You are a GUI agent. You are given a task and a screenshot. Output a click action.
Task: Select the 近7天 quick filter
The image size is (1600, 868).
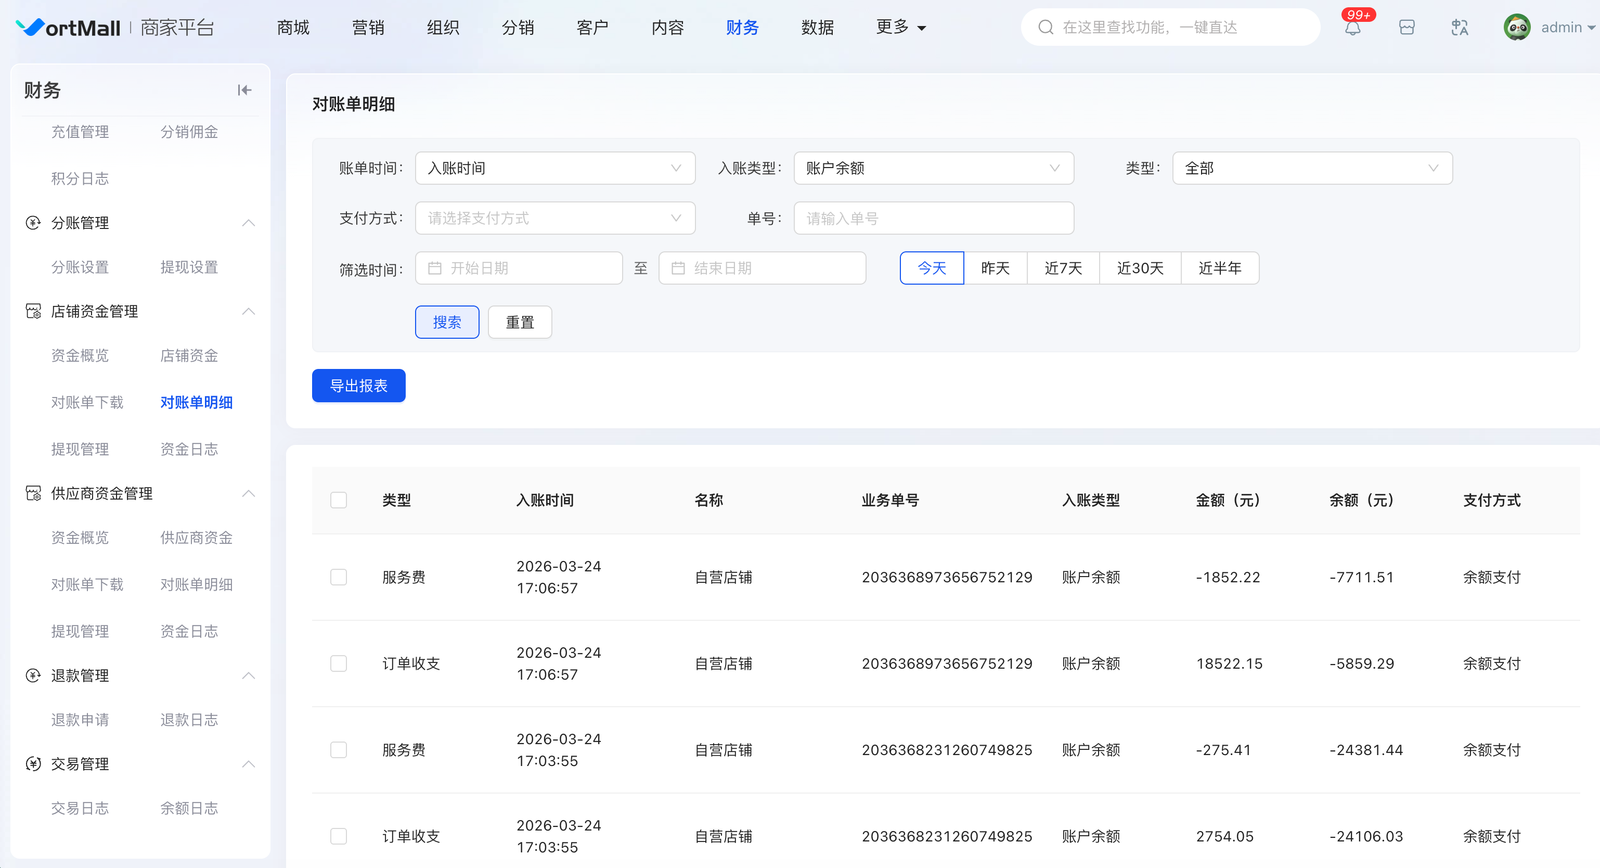tap(1063, 268)
